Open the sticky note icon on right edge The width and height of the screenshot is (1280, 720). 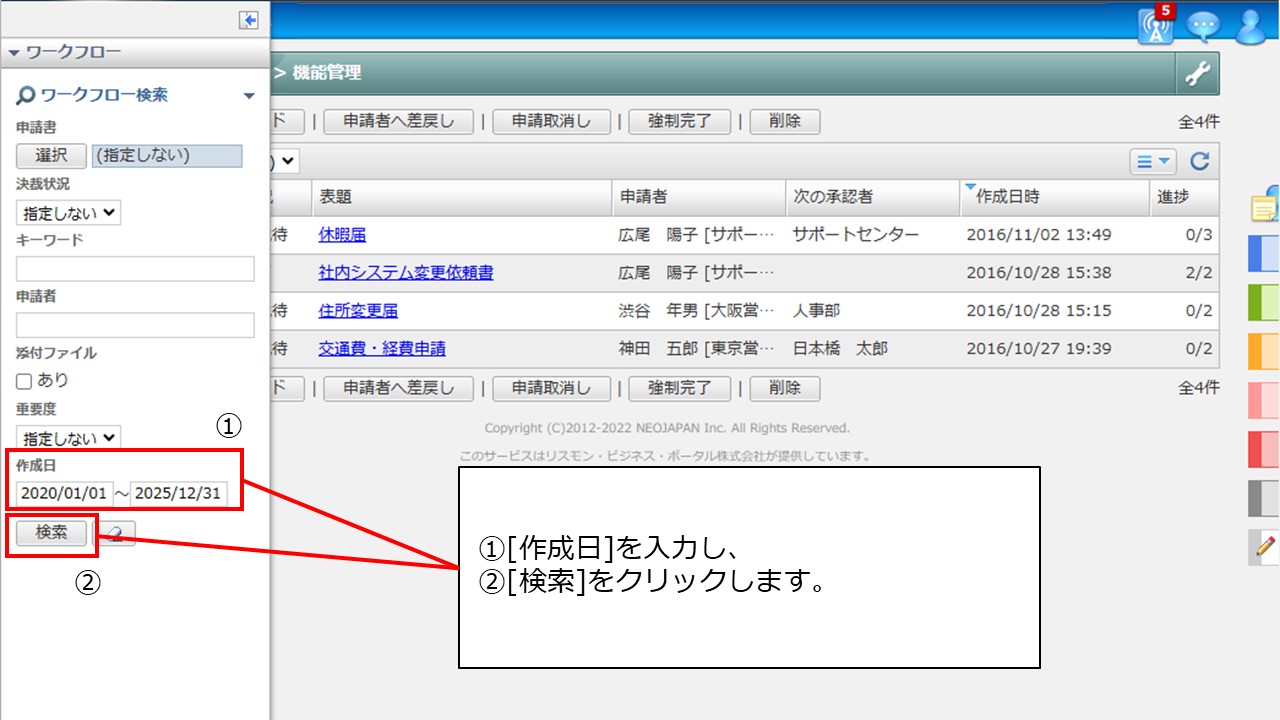(1264, 207)
